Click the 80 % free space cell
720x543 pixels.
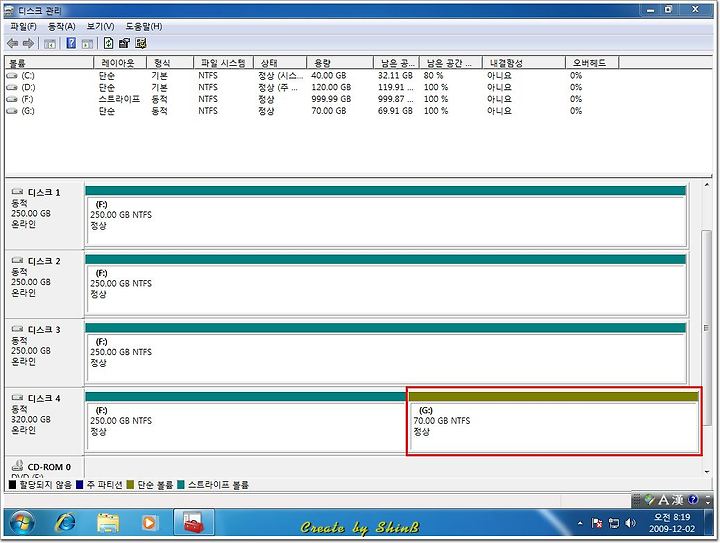(433, 76)
